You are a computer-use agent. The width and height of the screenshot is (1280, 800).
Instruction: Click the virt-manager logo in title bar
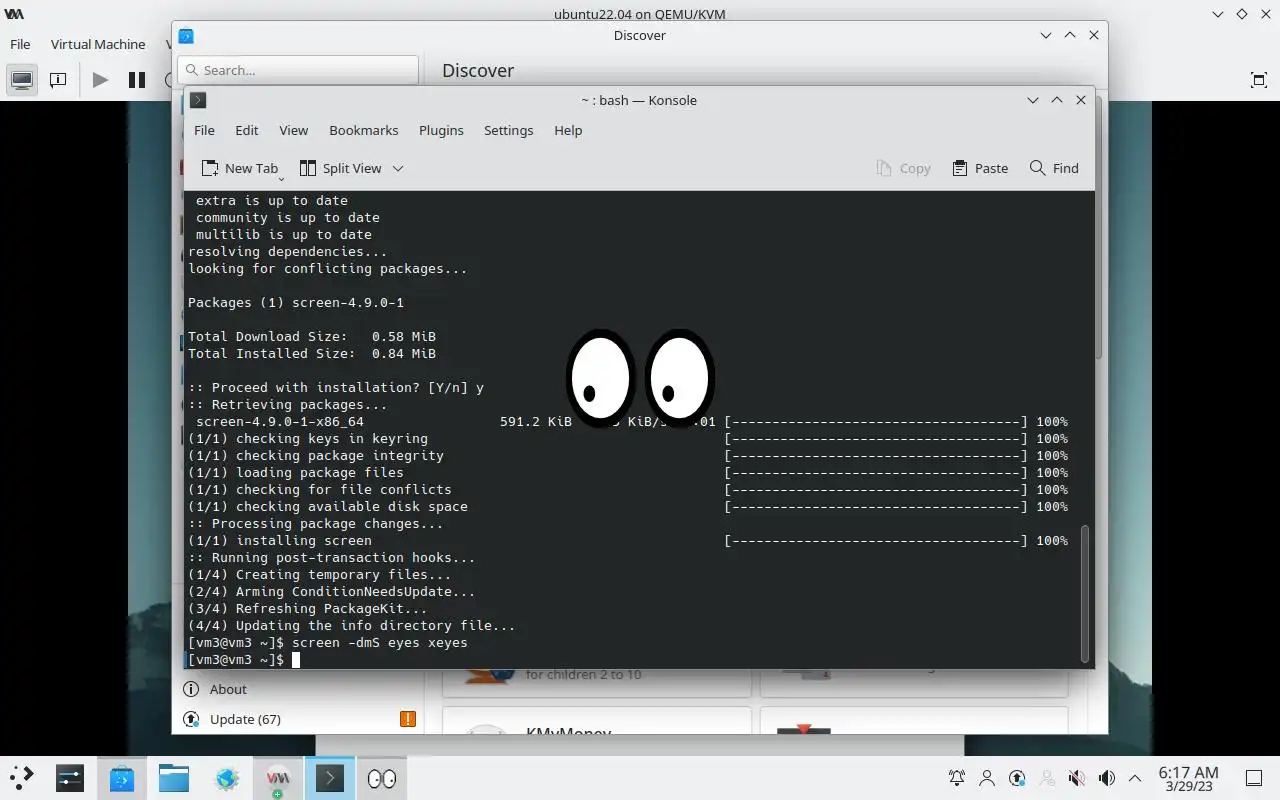(x=14, y=14)
